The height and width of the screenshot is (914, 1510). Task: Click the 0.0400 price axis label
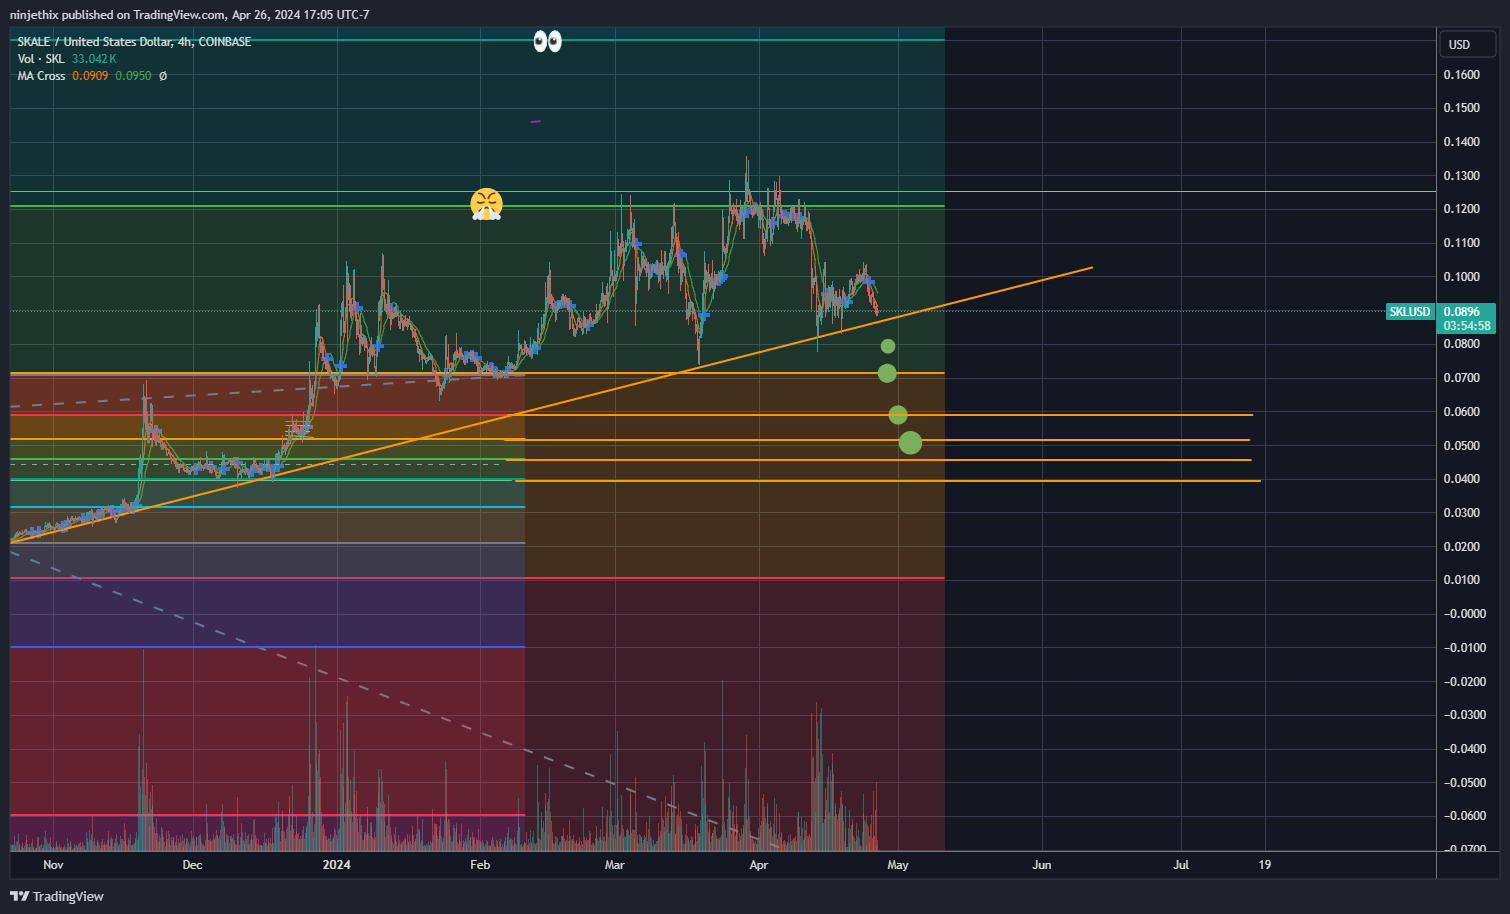click(1462, 479)
